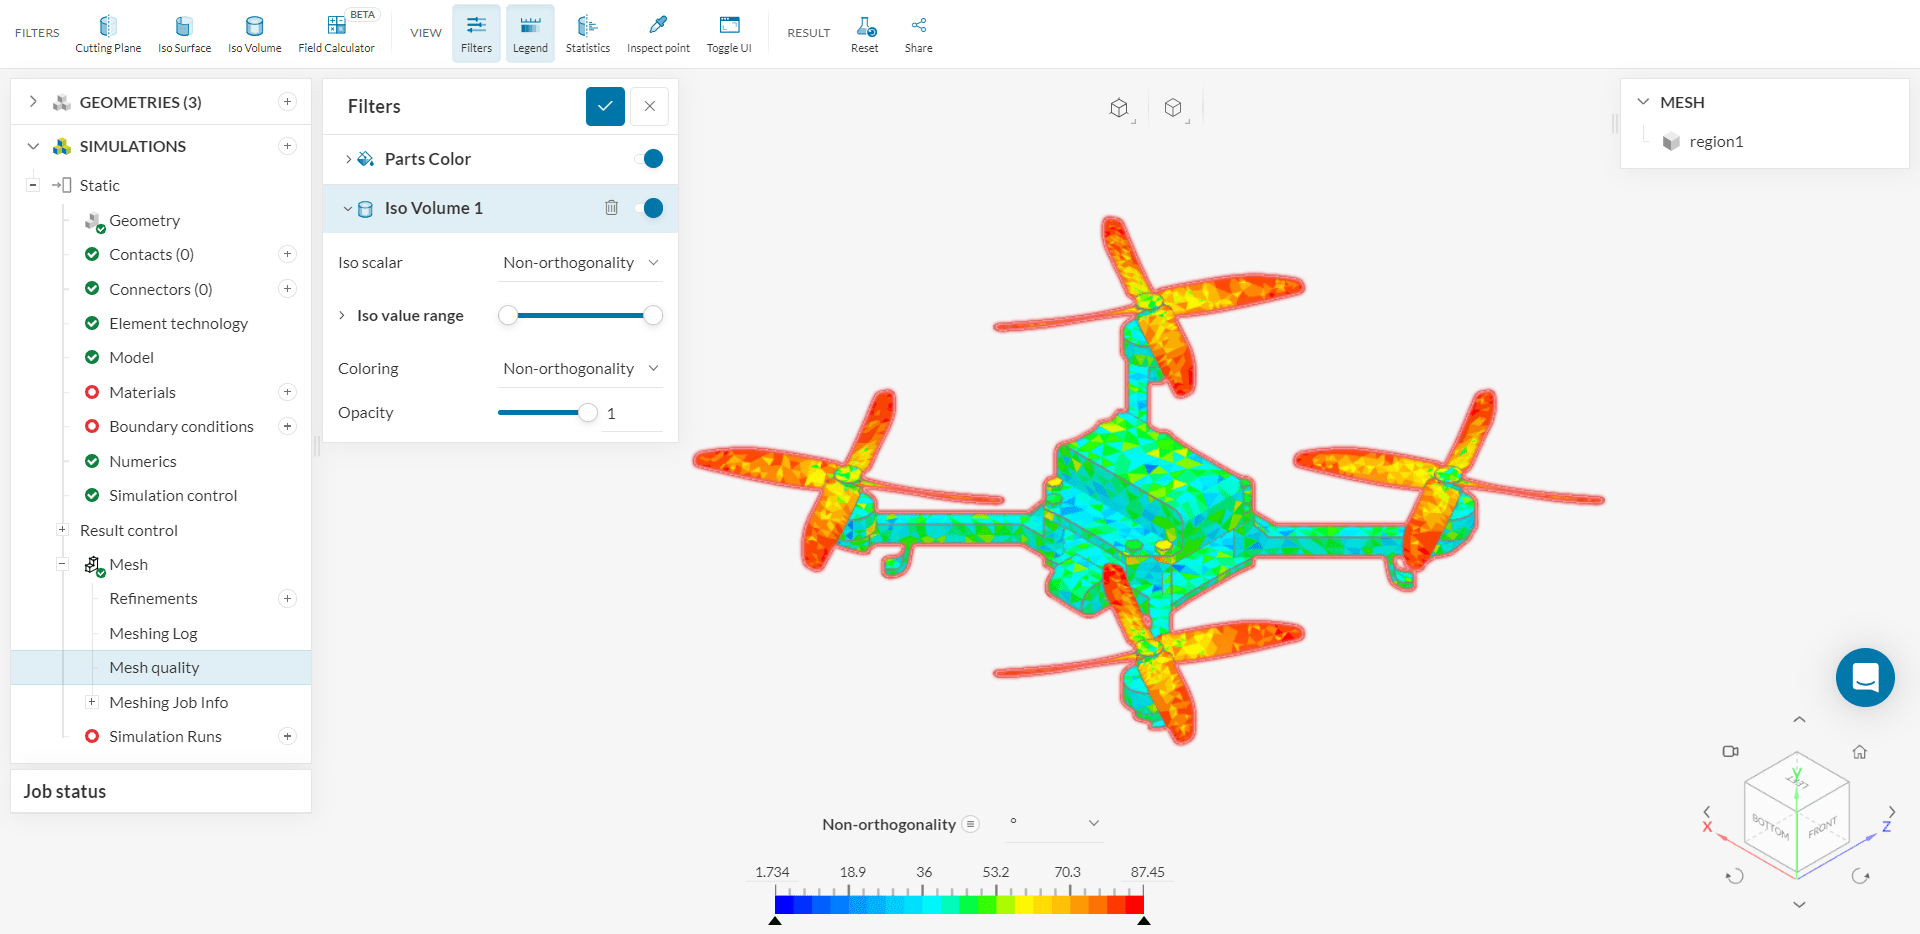Screen dimensions: 1920x934
Task: Click the Share result icon
Action: point(918,33)
